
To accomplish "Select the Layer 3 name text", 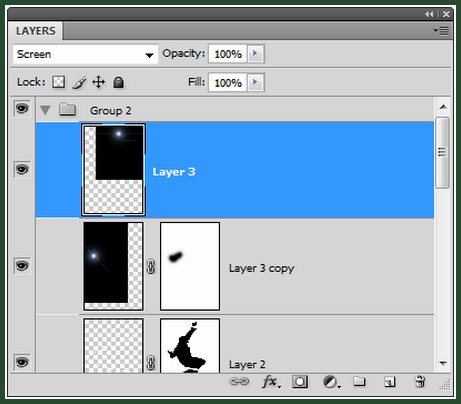I will pos(174,172).
